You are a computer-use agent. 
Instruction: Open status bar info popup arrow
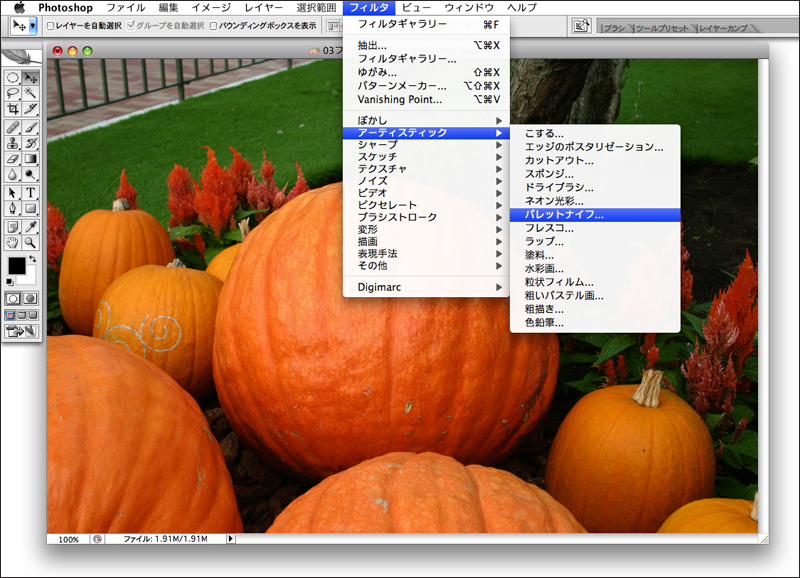[x=231, y=539]
